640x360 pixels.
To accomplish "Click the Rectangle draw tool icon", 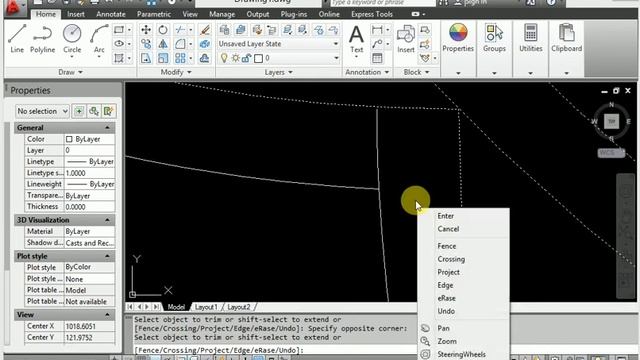I will (119, 30).
